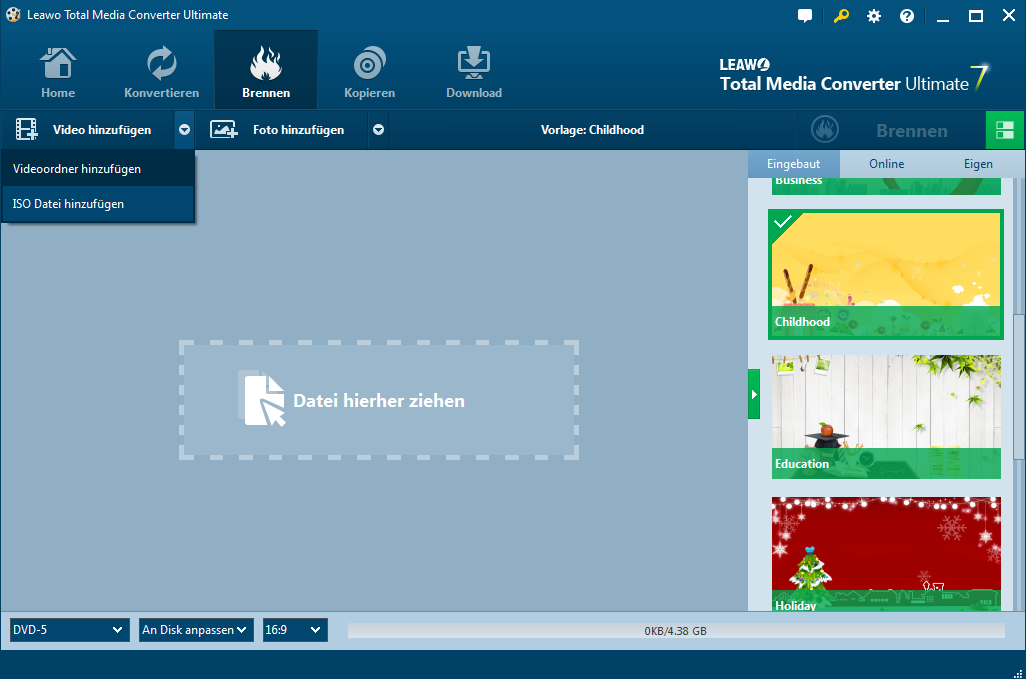This screenshot has width=1026, height=679.
Task: Click the key registration icon
Action: (x=841, y=16)
